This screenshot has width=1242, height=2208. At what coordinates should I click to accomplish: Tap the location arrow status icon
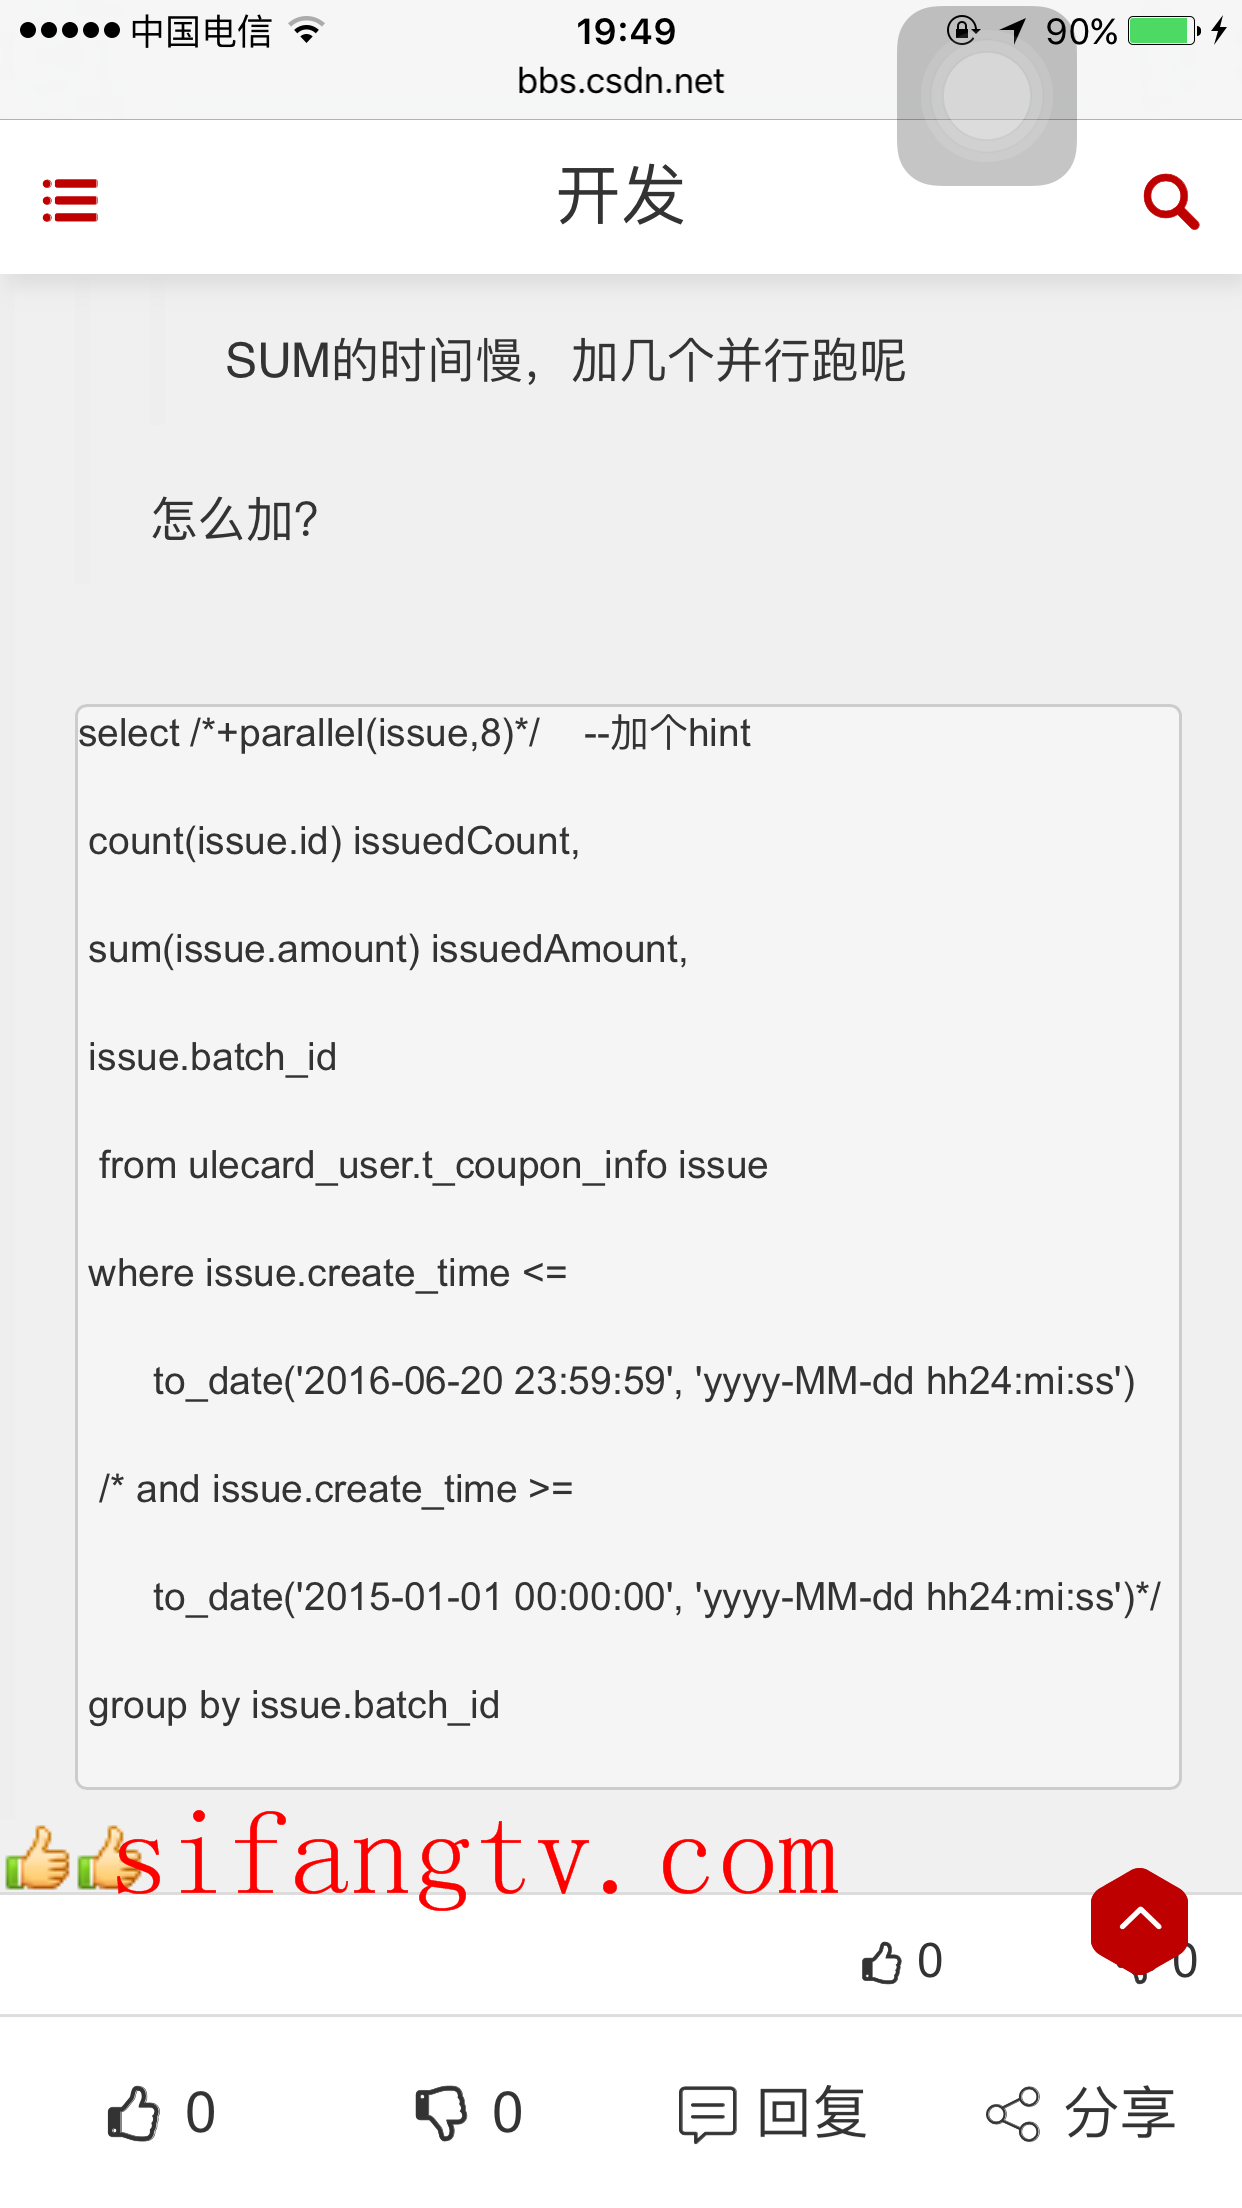(x=1013, y=31)
